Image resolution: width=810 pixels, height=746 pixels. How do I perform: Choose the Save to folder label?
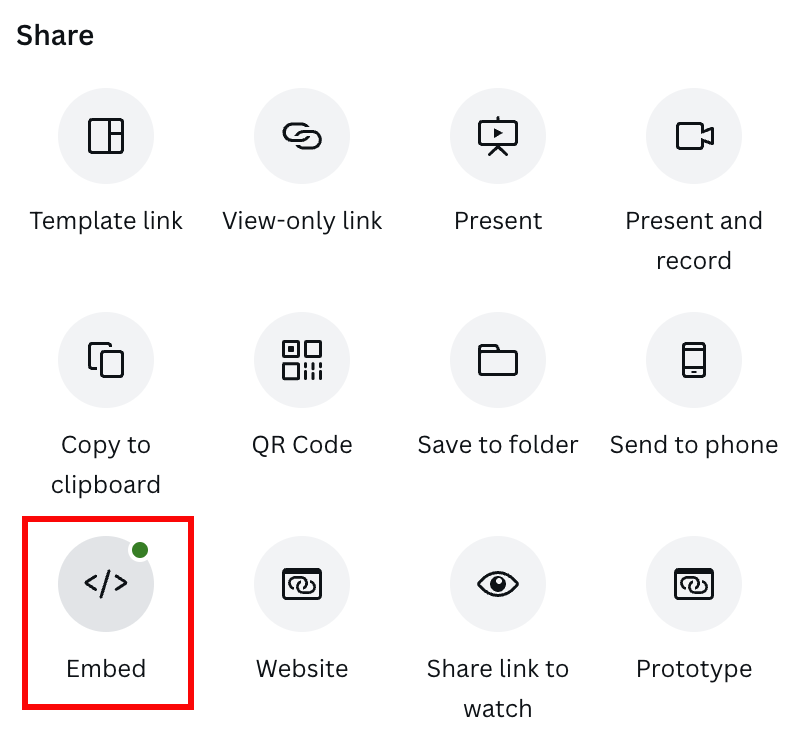point(498,445)
